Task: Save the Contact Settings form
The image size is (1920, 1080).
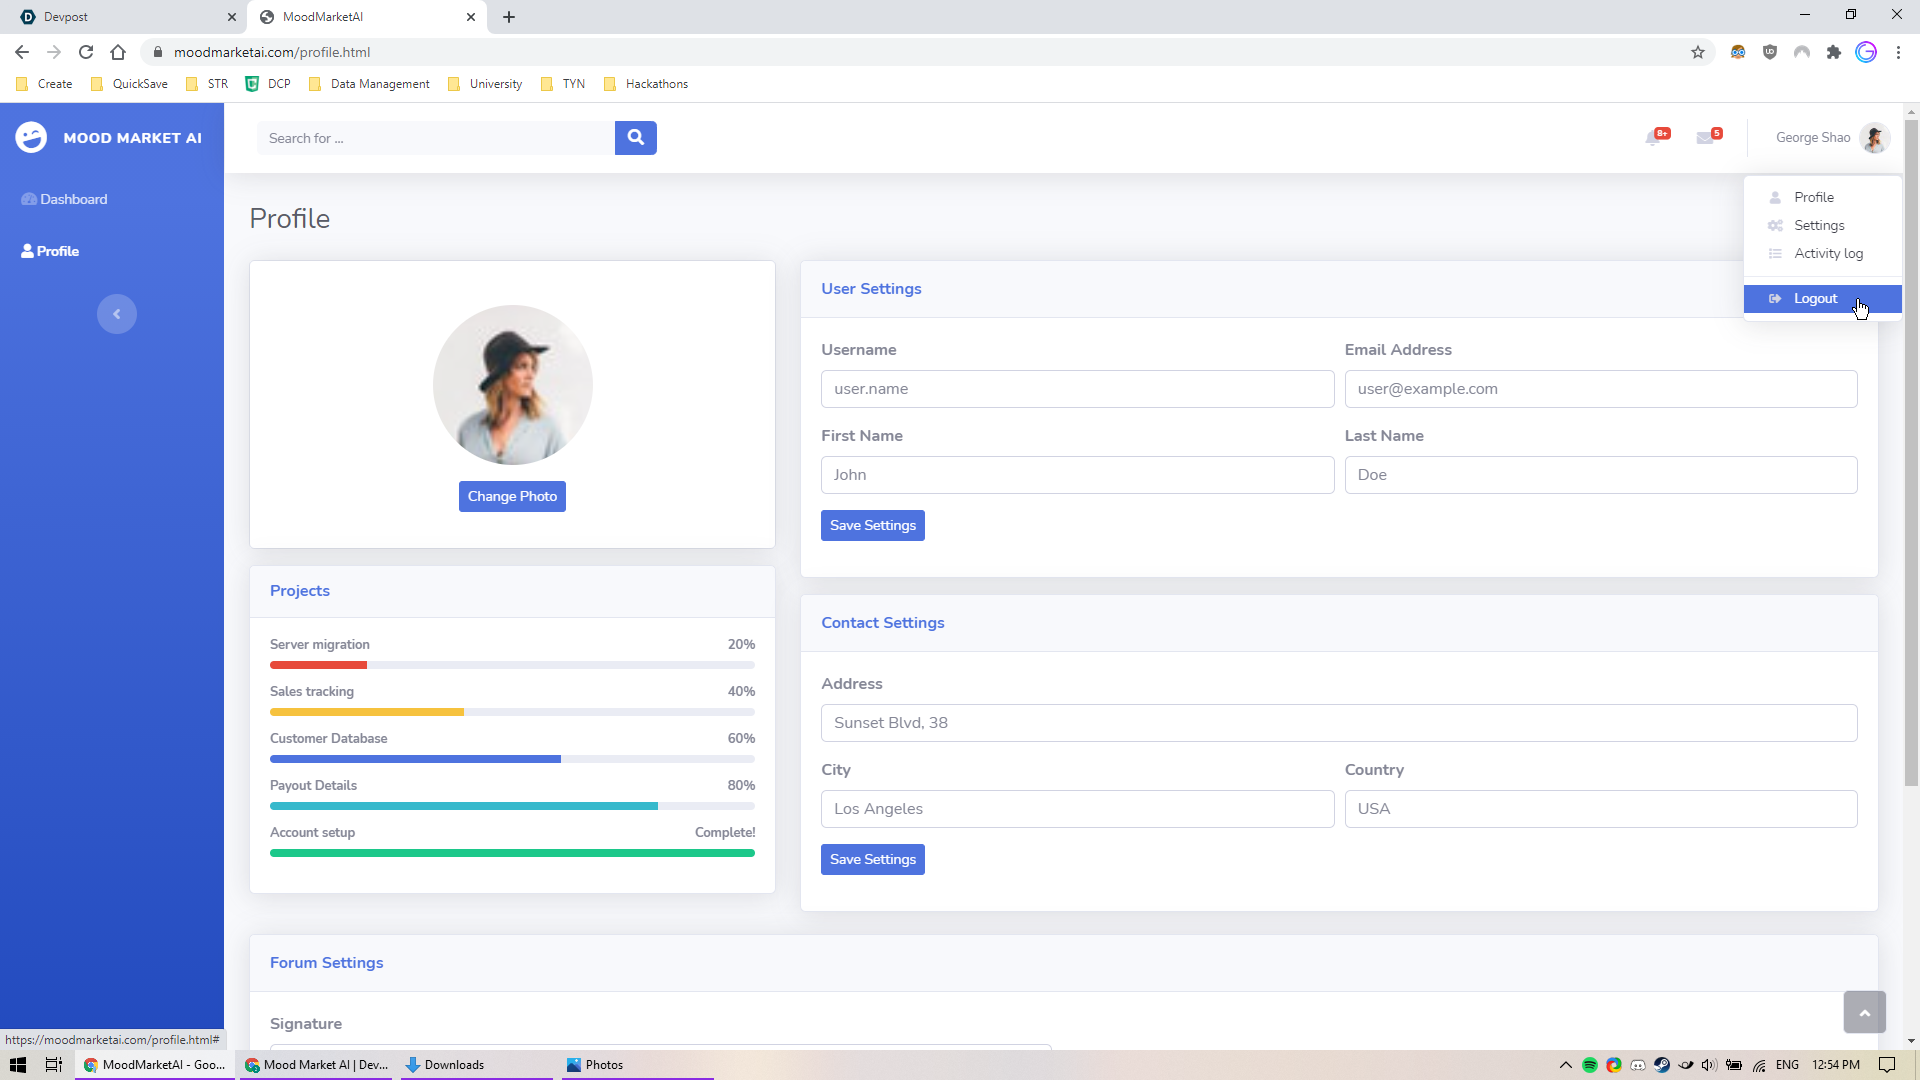Action: [x=872, y=860]
